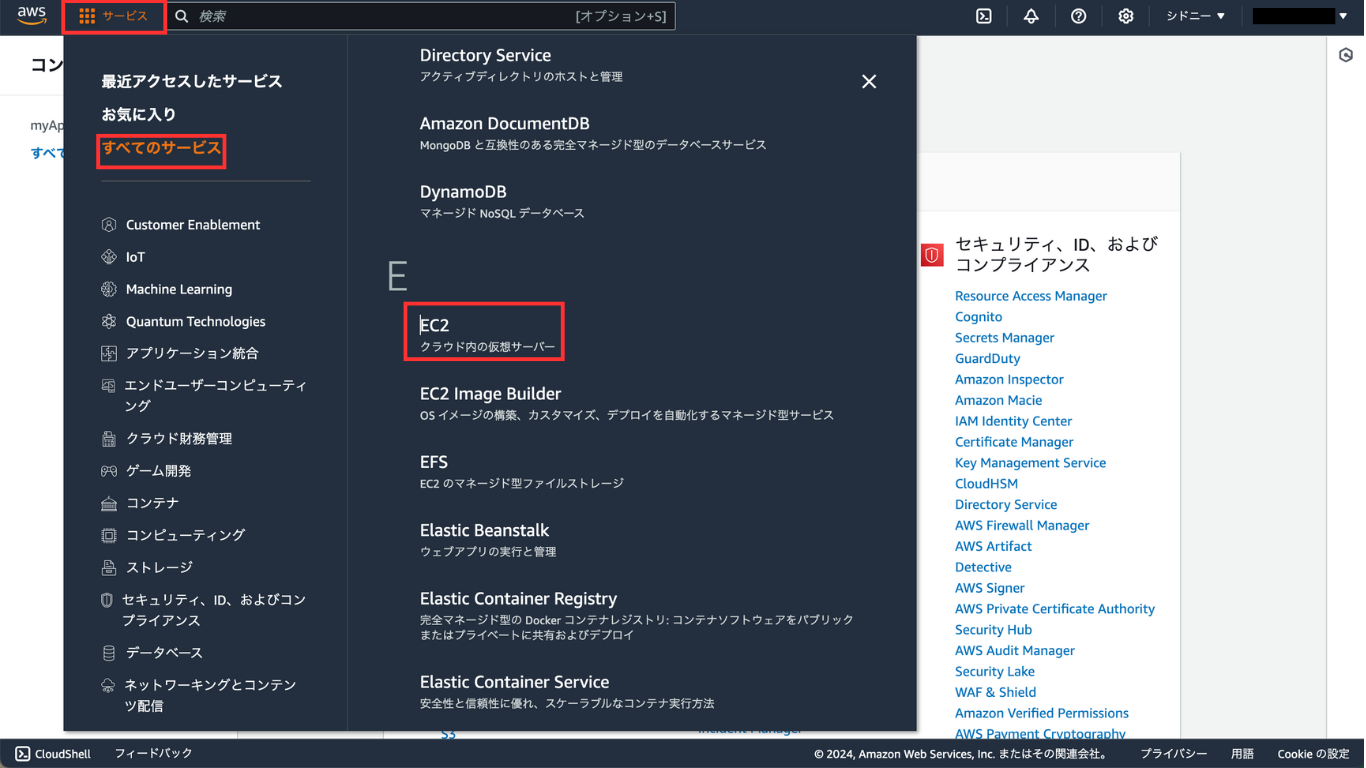Open the プライバシー footer link
This screenshot has height=768, width=1366.
coord(1173,754)
